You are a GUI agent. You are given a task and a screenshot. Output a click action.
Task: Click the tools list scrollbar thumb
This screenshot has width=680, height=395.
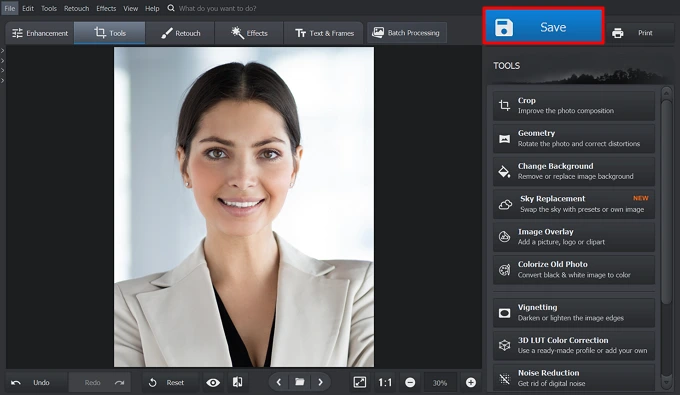pyautogui.click(x=667, y=202)
